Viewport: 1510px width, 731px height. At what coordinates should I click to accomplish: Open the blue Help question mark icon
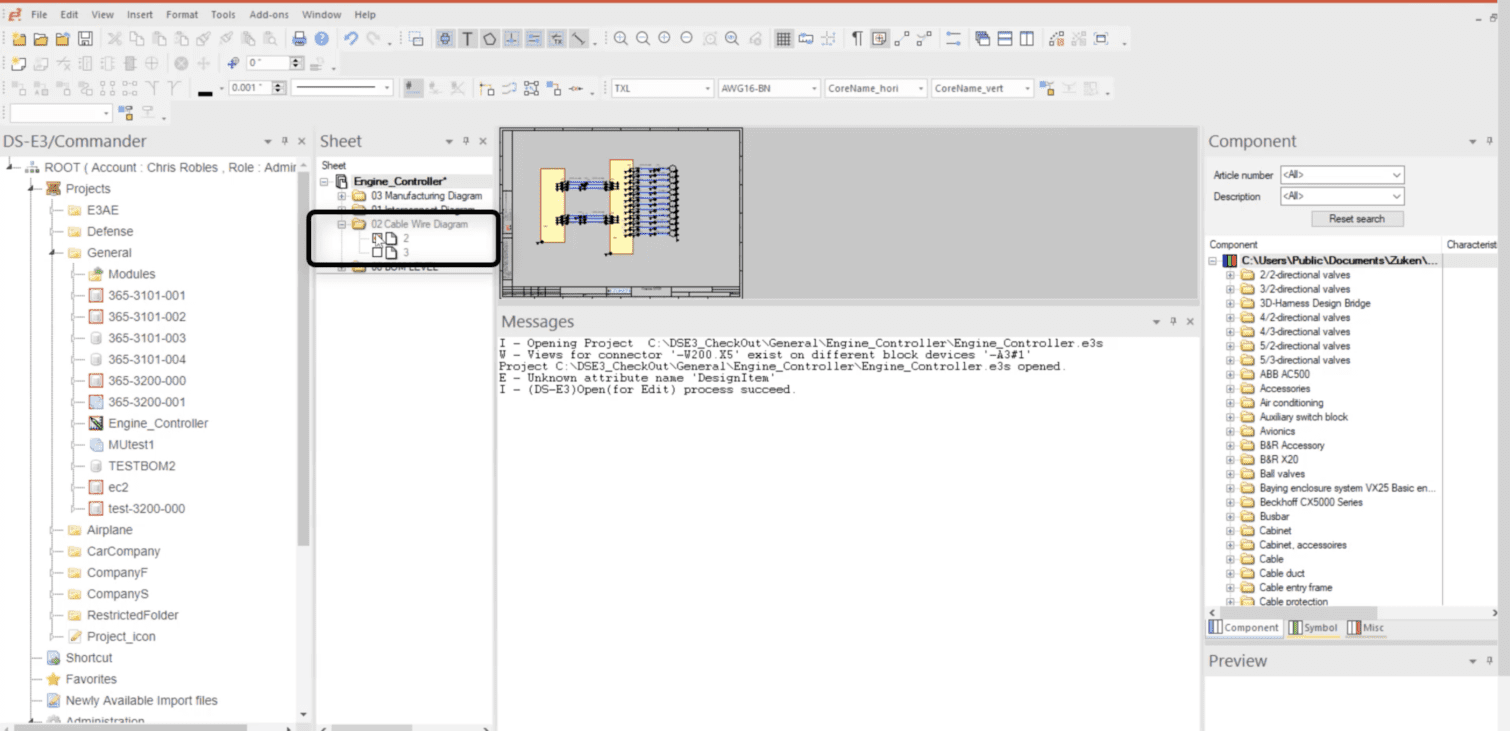[x=321, y=39]
